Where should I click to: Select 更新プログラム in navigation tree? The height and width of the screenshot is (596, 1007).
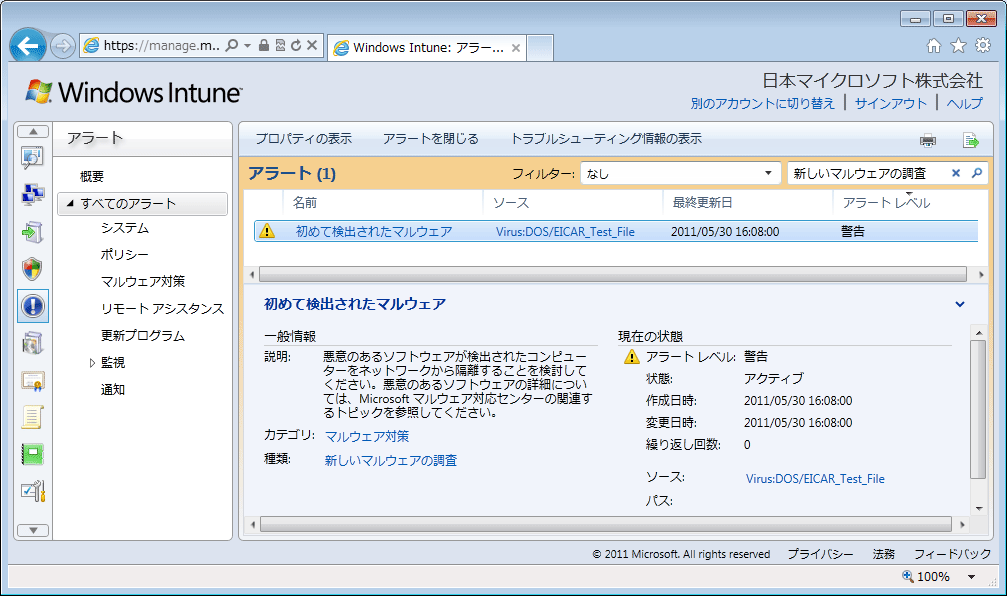tap(143, 335)
